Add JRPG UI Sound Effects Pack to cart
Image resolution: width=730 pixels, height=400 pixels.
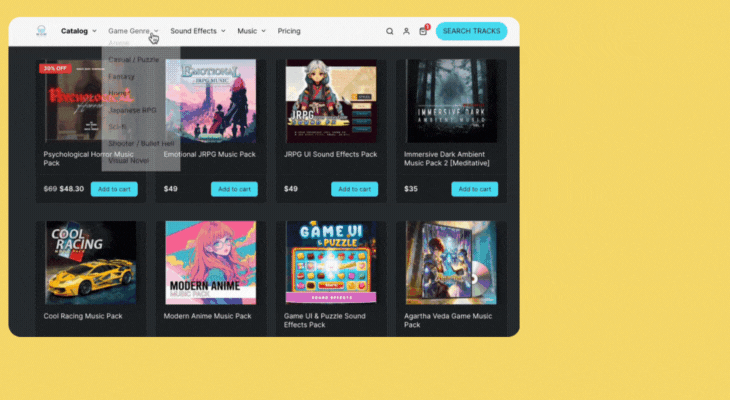354,189
